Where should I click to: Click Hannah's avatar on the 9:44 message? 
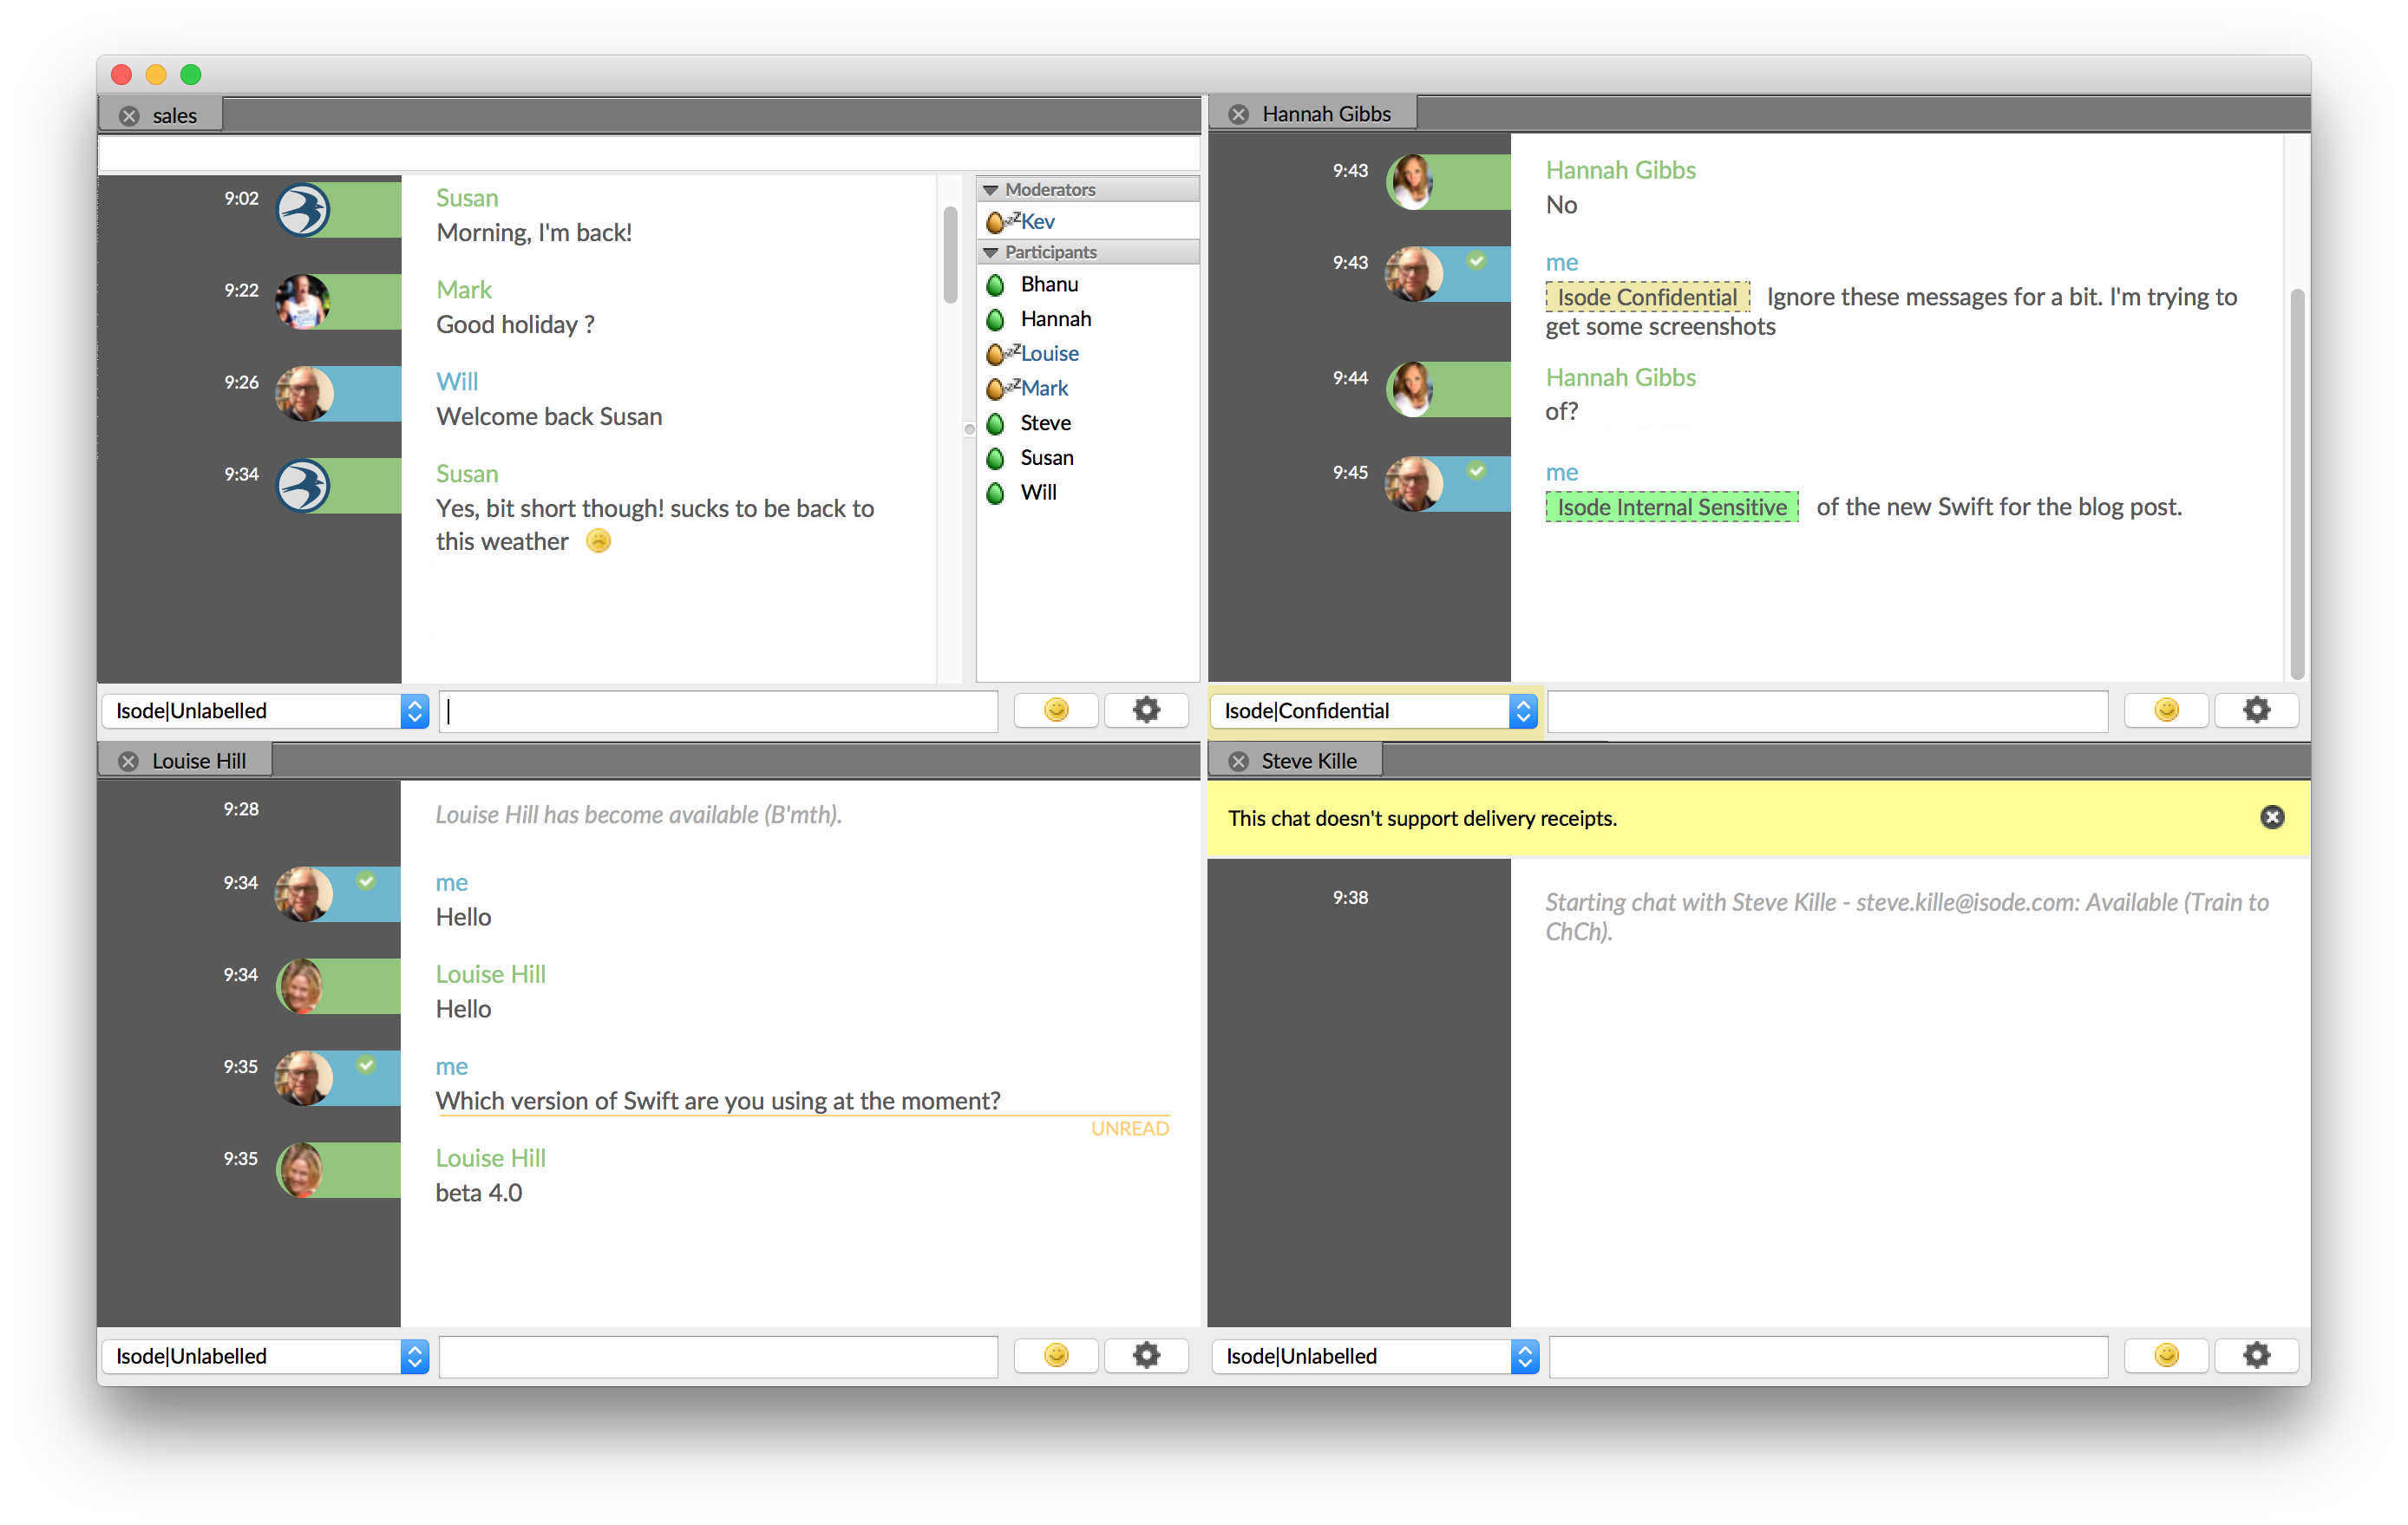tap(1412, 389)
